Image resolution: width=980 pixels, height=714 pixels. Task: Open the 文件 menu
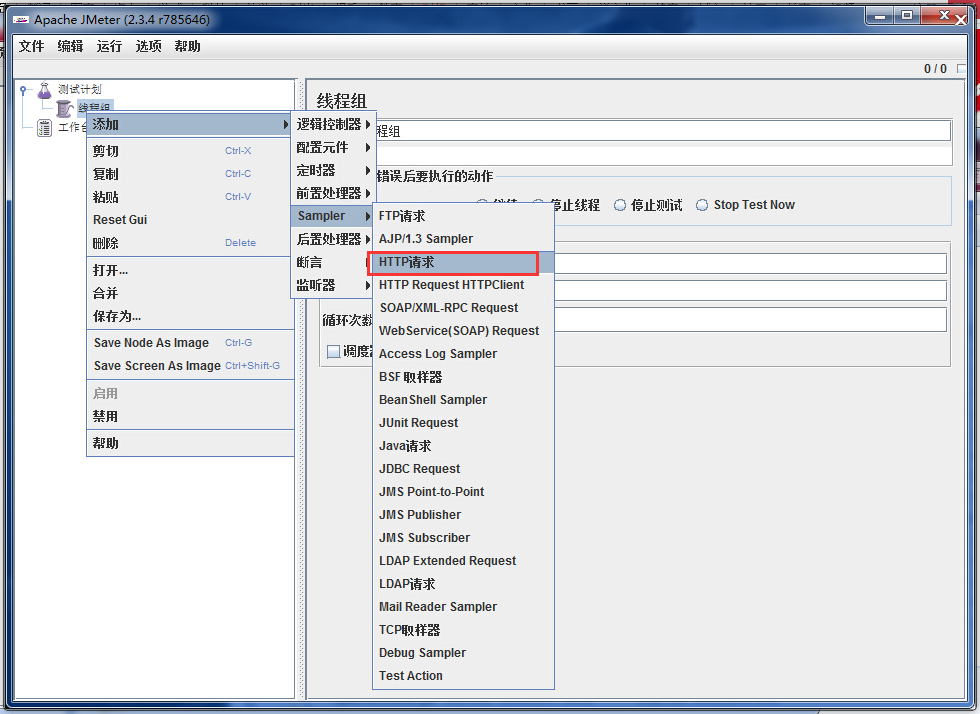31,46
